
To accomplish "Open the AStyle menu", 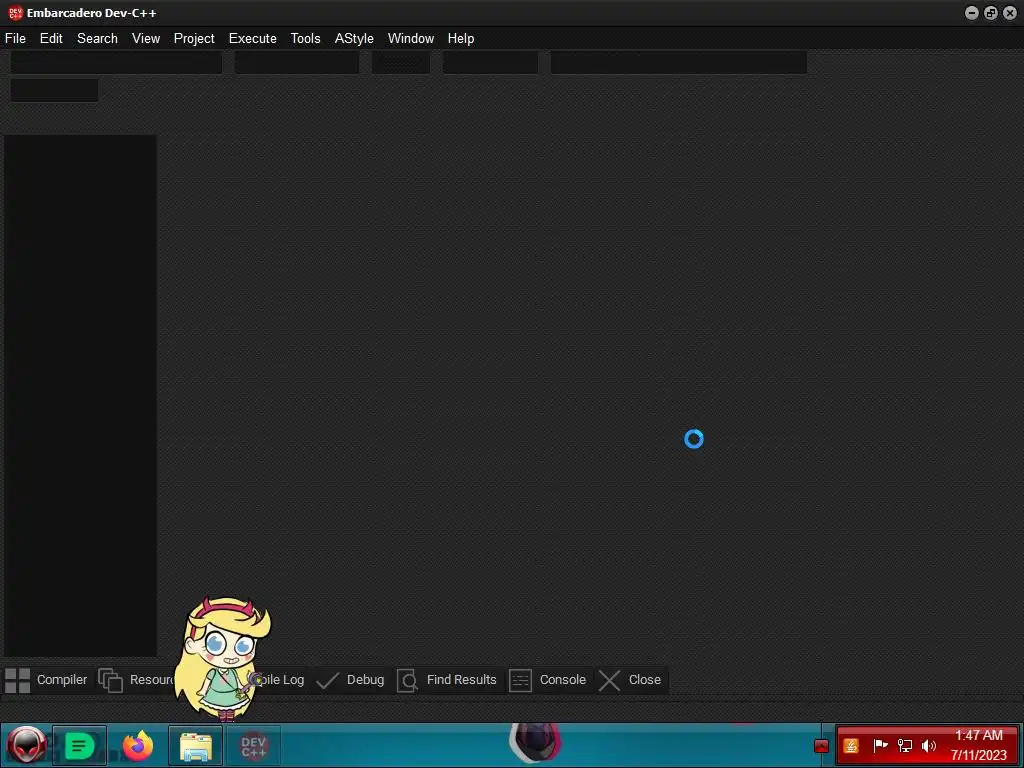I will coord(354,39).
